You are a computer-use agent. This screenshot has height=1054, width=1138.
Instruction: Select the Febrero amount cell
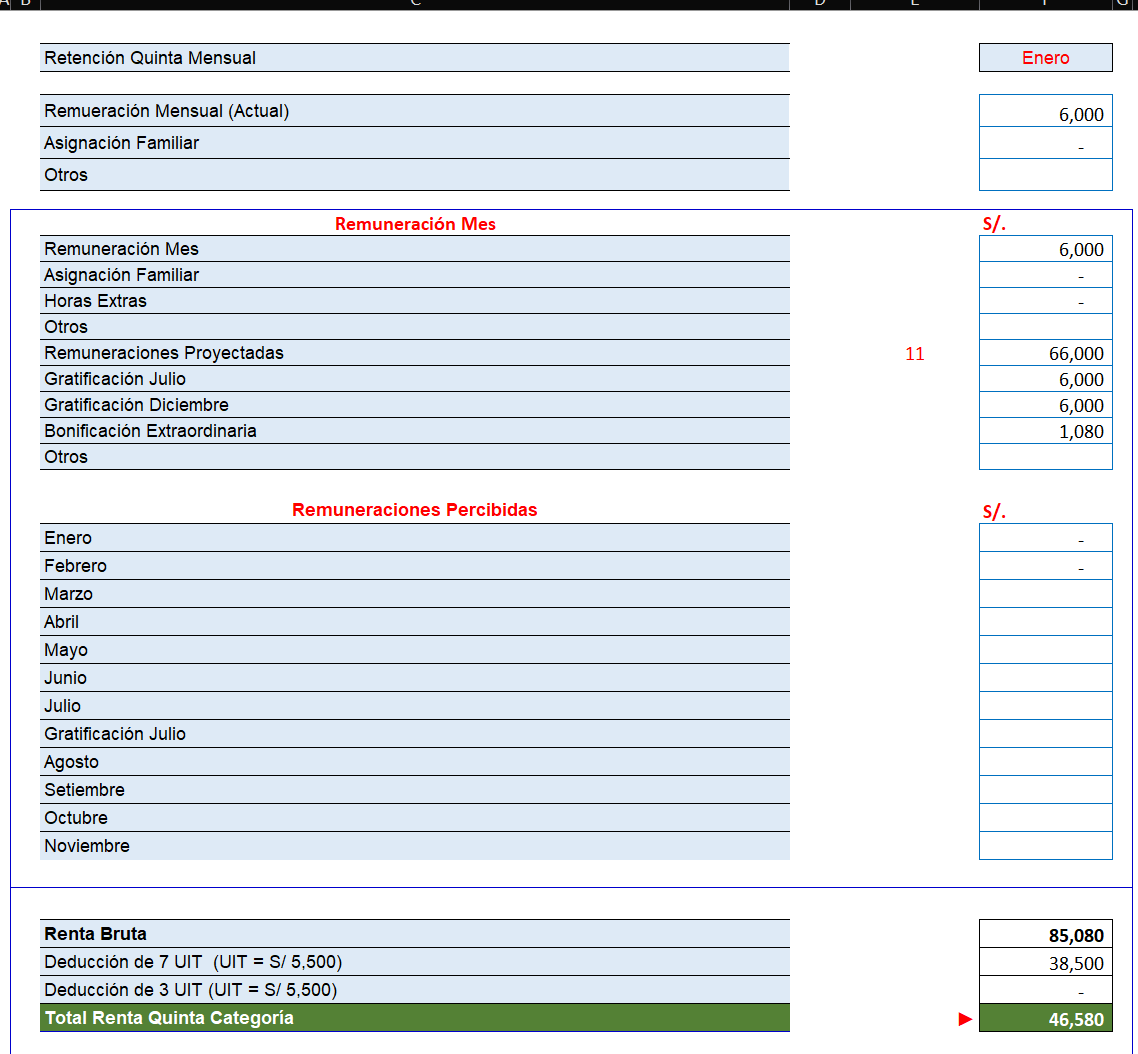[x=1045, y=566]
